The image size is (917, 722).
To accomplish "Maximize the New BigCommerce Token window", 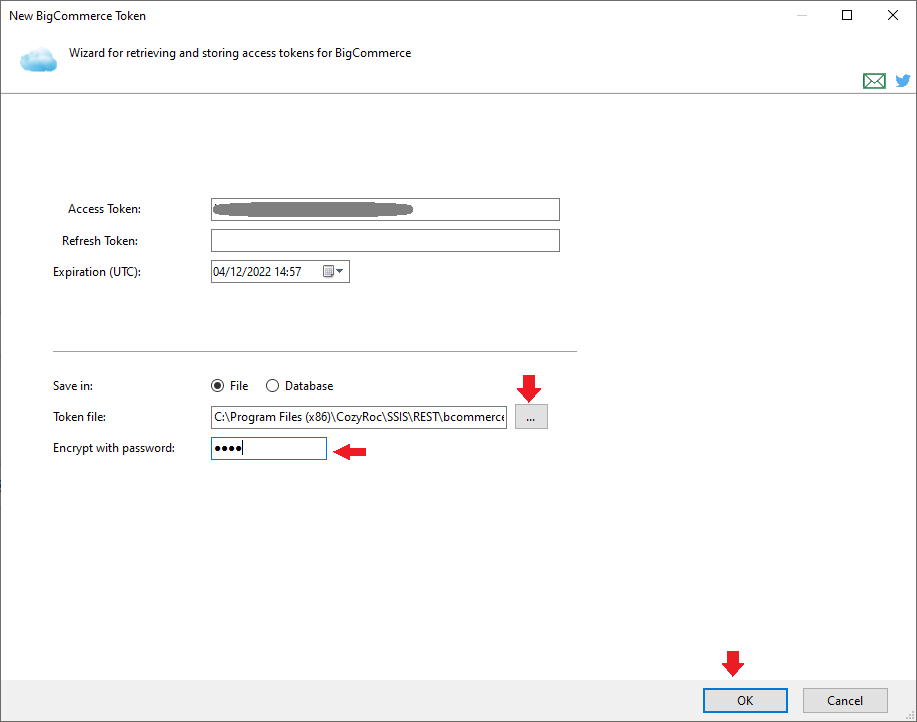I will click(x=847, y=15).
